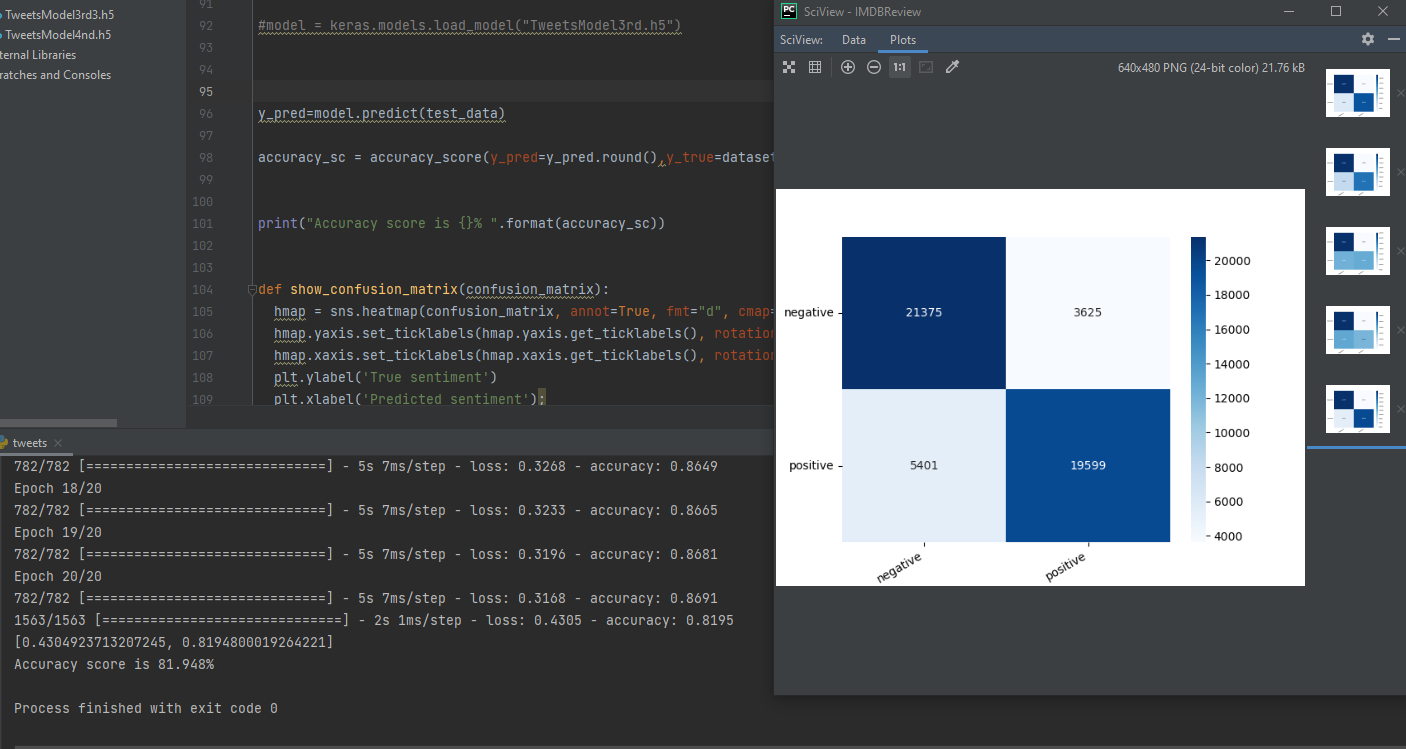Toggle the 1:1 actual size view
Viewport: 1406px width, 749px height.
tap(900, 67)
